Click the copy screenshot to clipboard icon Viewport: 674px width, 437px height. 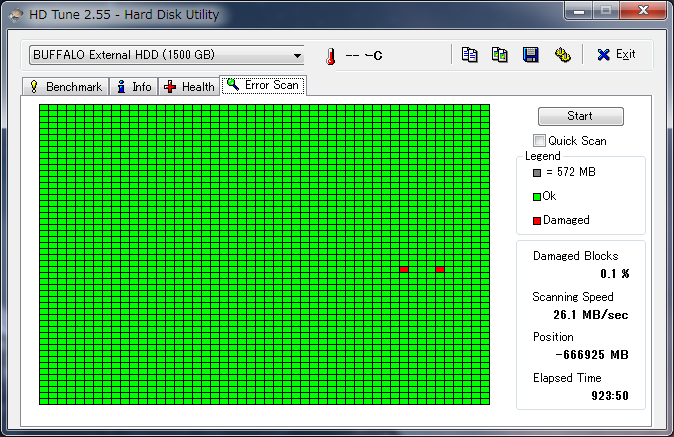(499, 55)
